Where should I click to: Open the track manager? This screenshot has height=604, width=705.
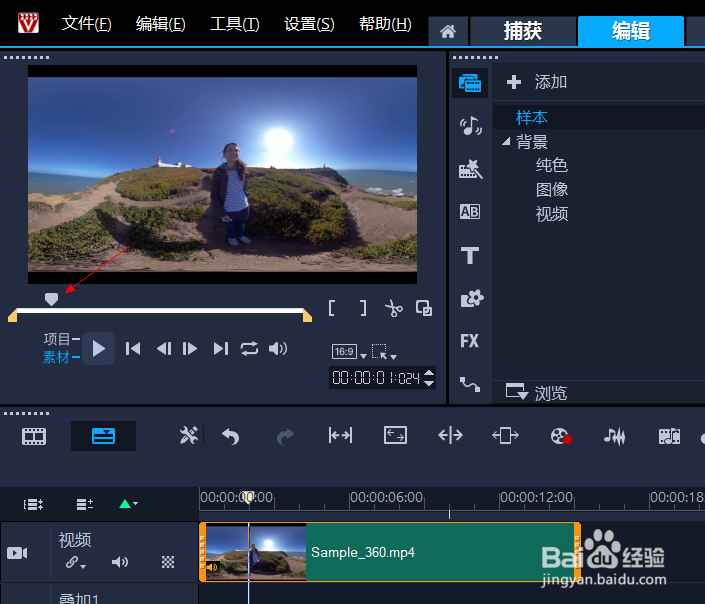pyautogui.click(x=85, y=504)
